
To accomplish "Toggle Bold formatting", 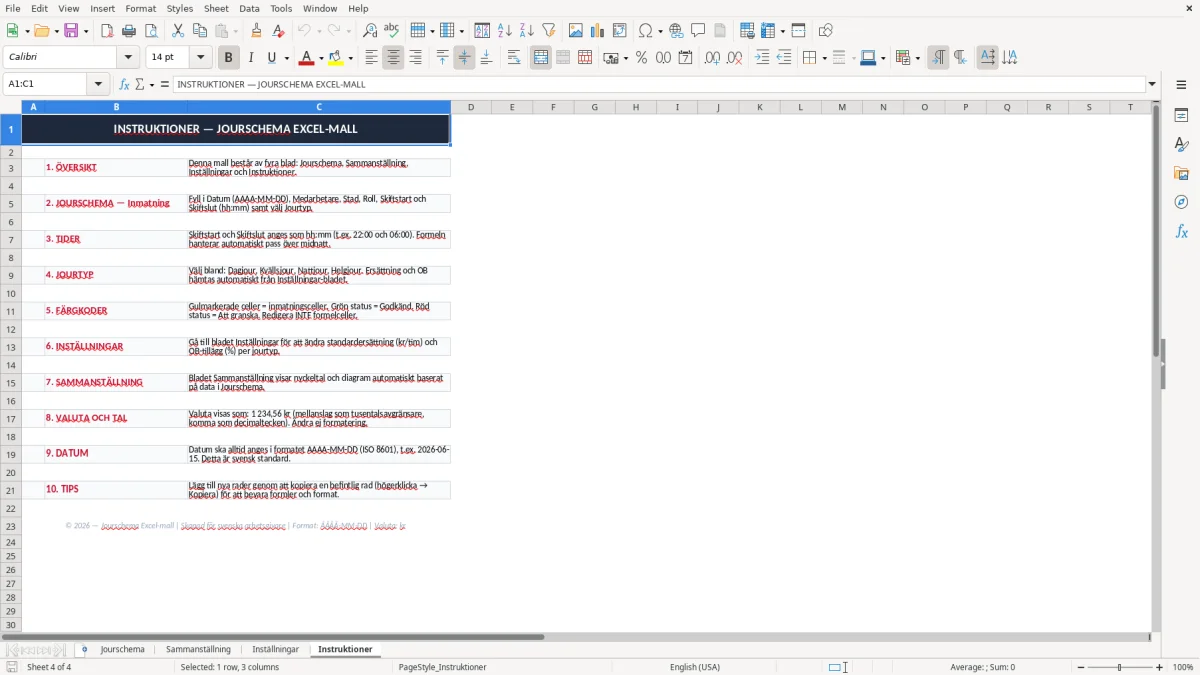I will (x=228, y=58).
